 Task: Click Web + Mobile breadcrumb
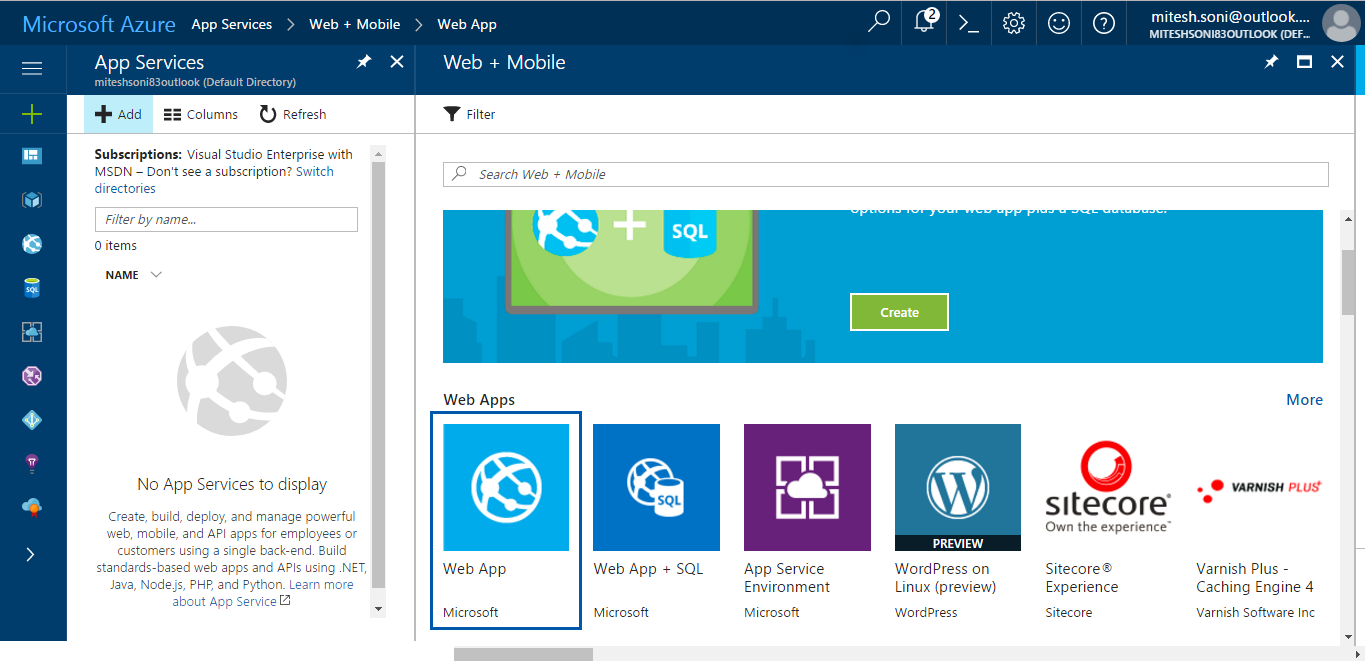354,24
